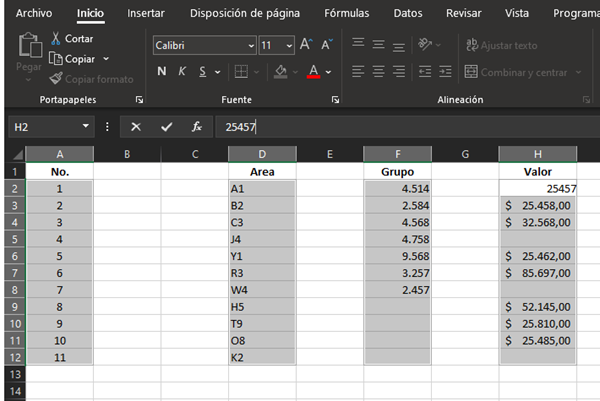The height and width of the screenshot is (401, 600).
Task: Switch to the Revisar tab
Action: 464,13
